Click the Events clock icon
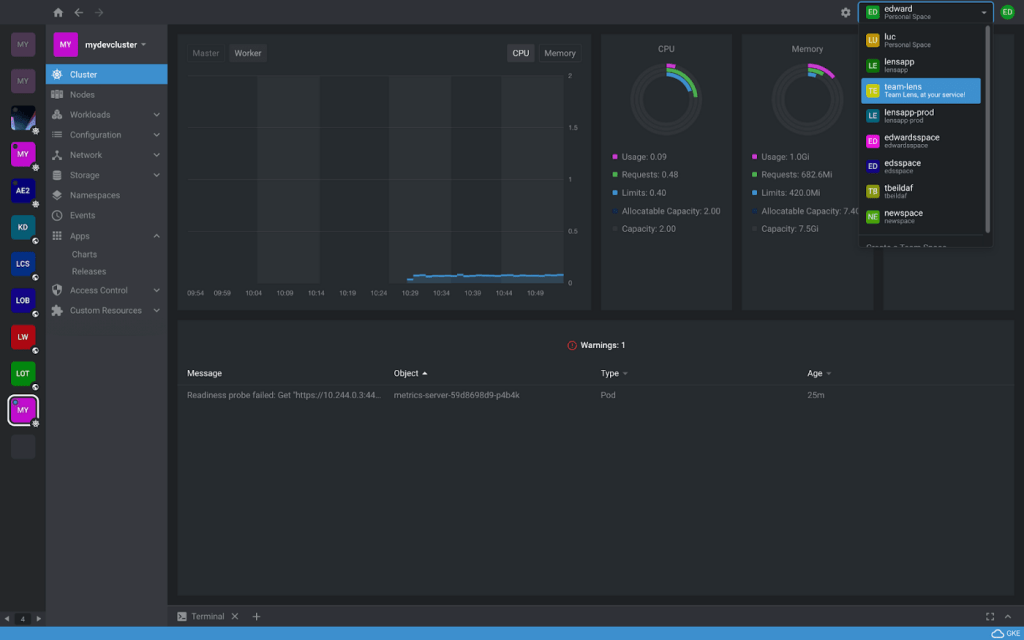Image resolution: width=1024 pixels, height=640 pixels. 57,216
